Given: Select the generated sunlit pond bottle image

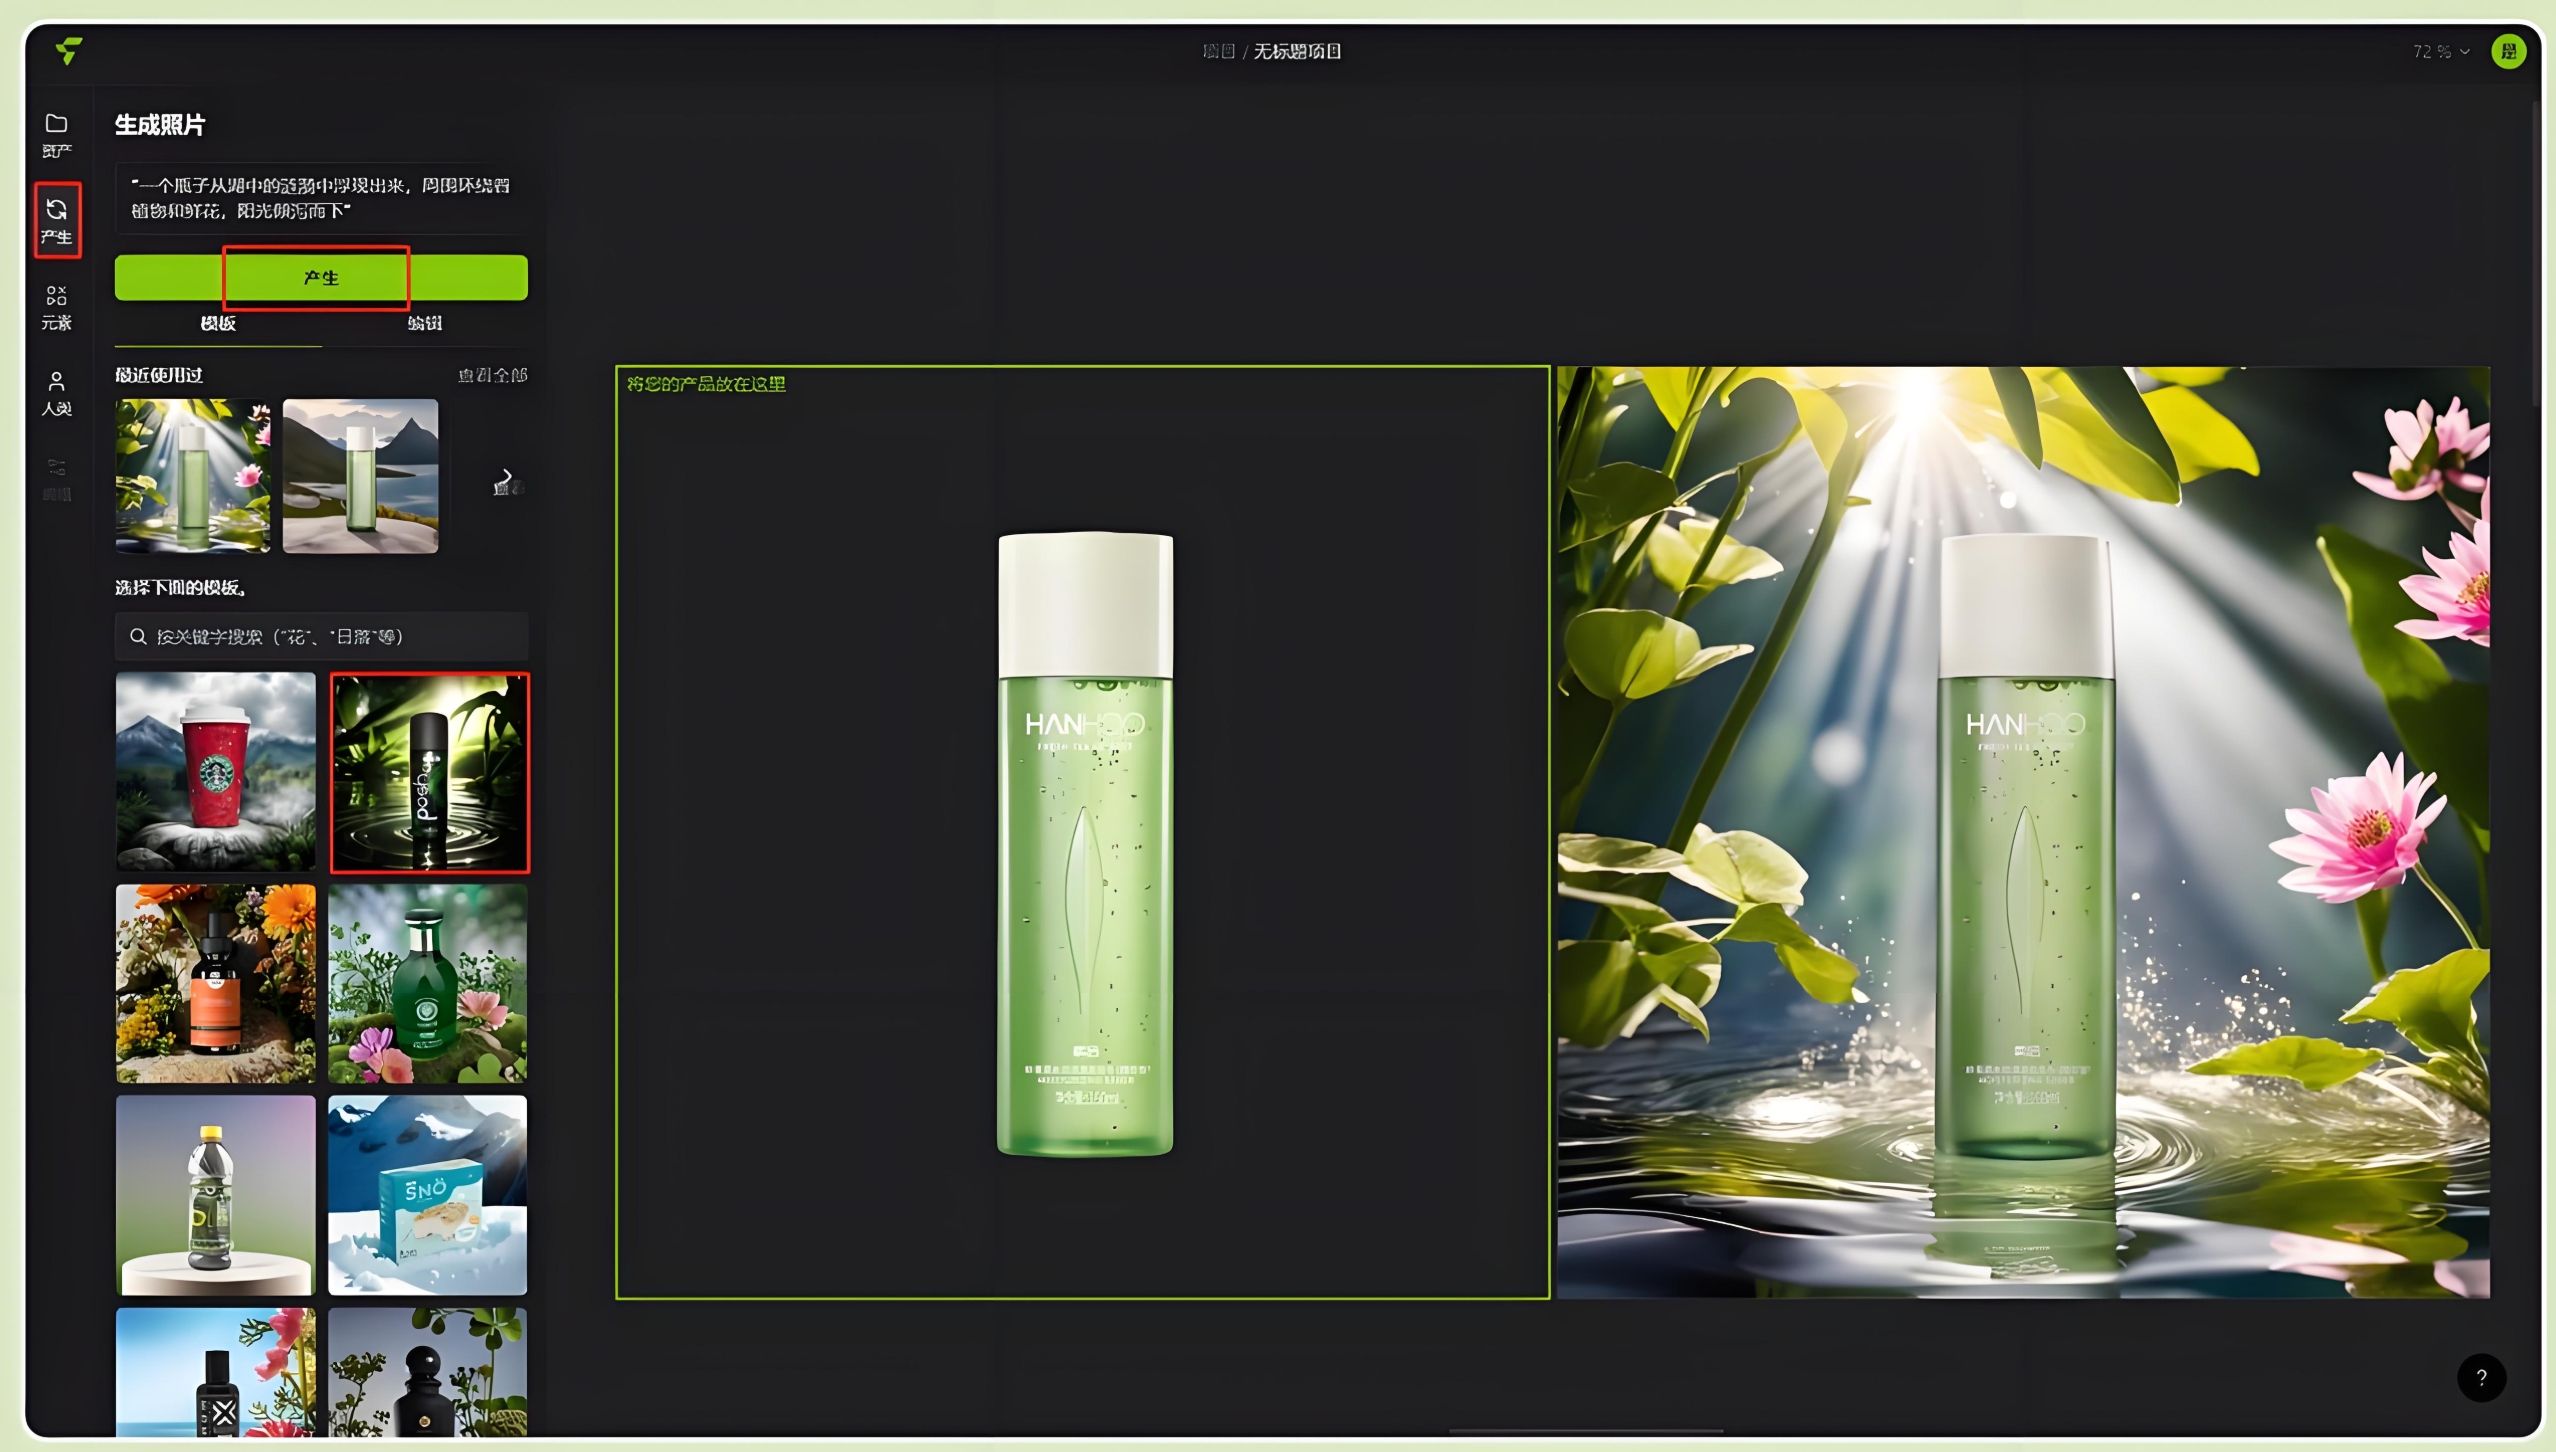Looking at the screenshot, I should click(2023, 832).
